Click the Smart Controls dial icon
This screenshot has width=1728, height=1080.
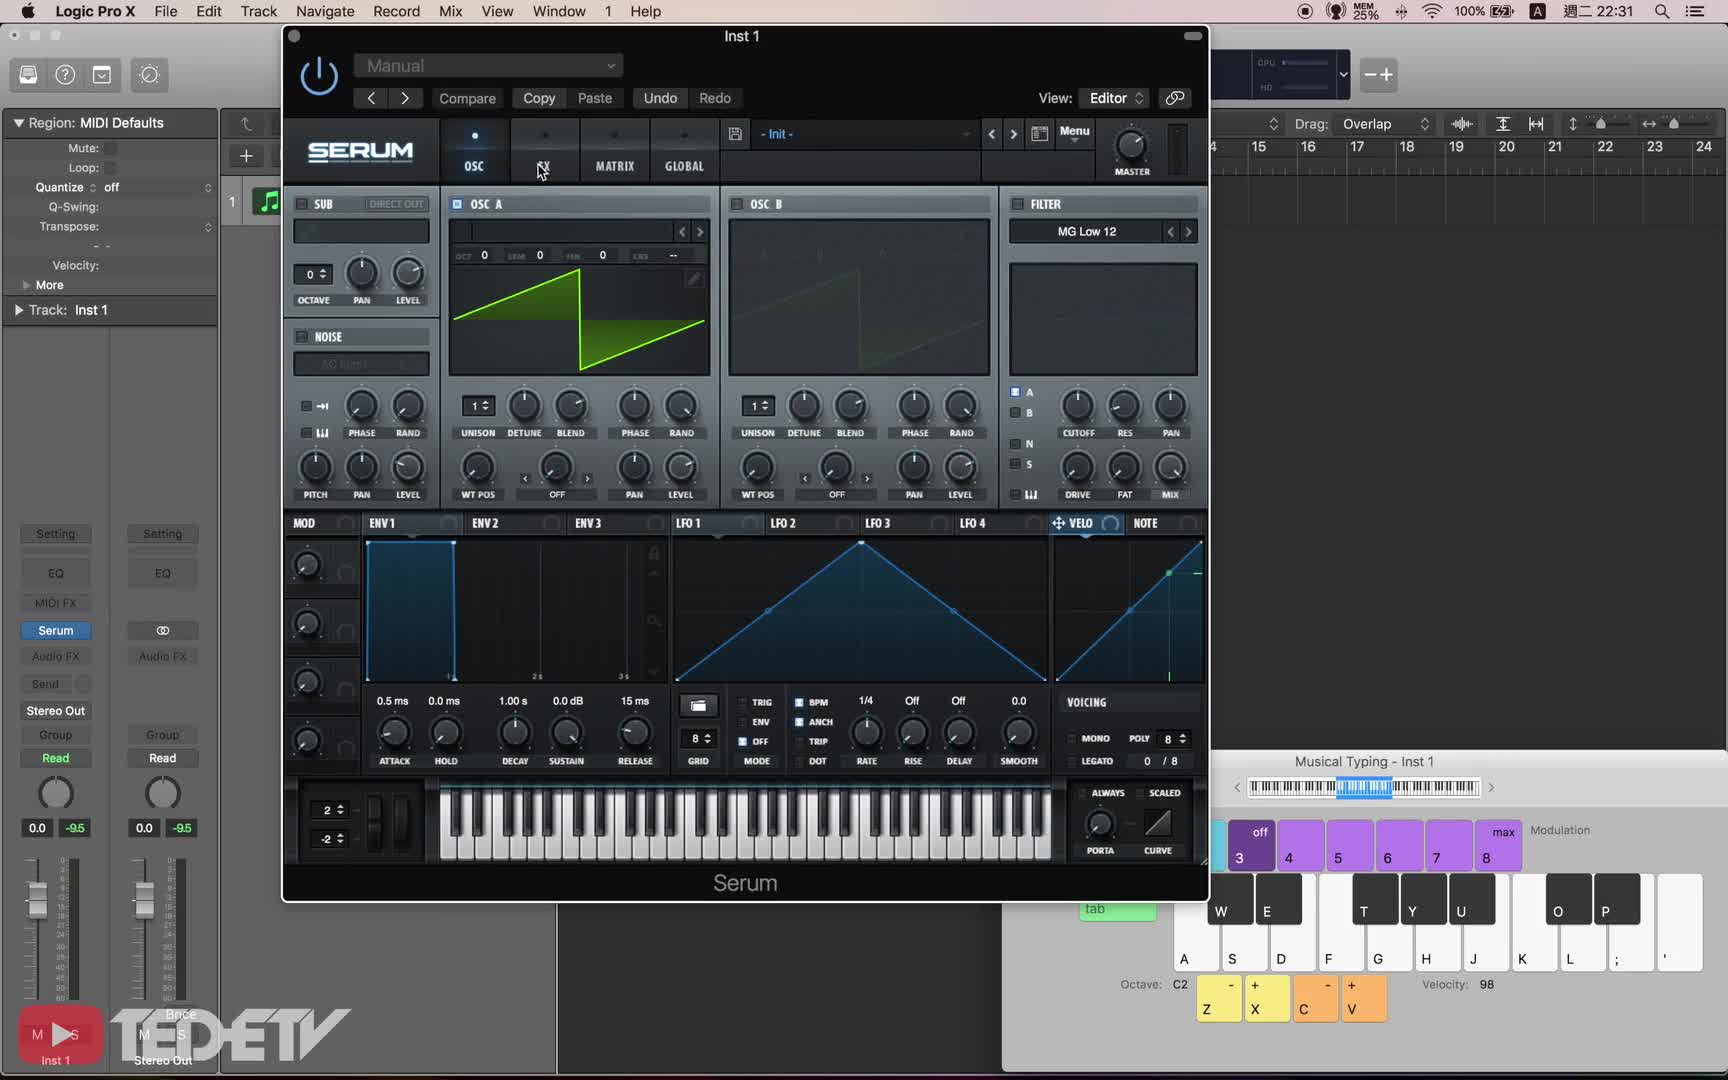coord(149,75)
